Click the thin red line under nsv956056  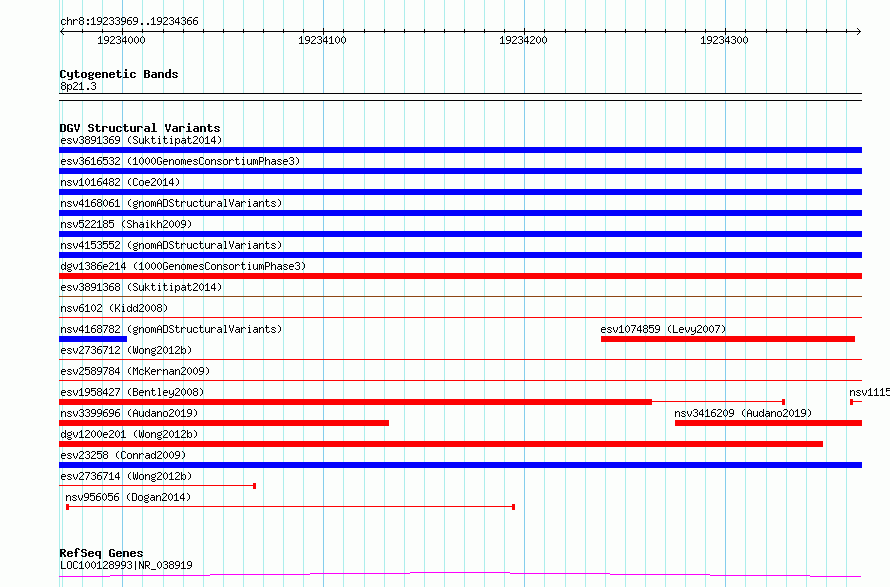coord(291,507)
